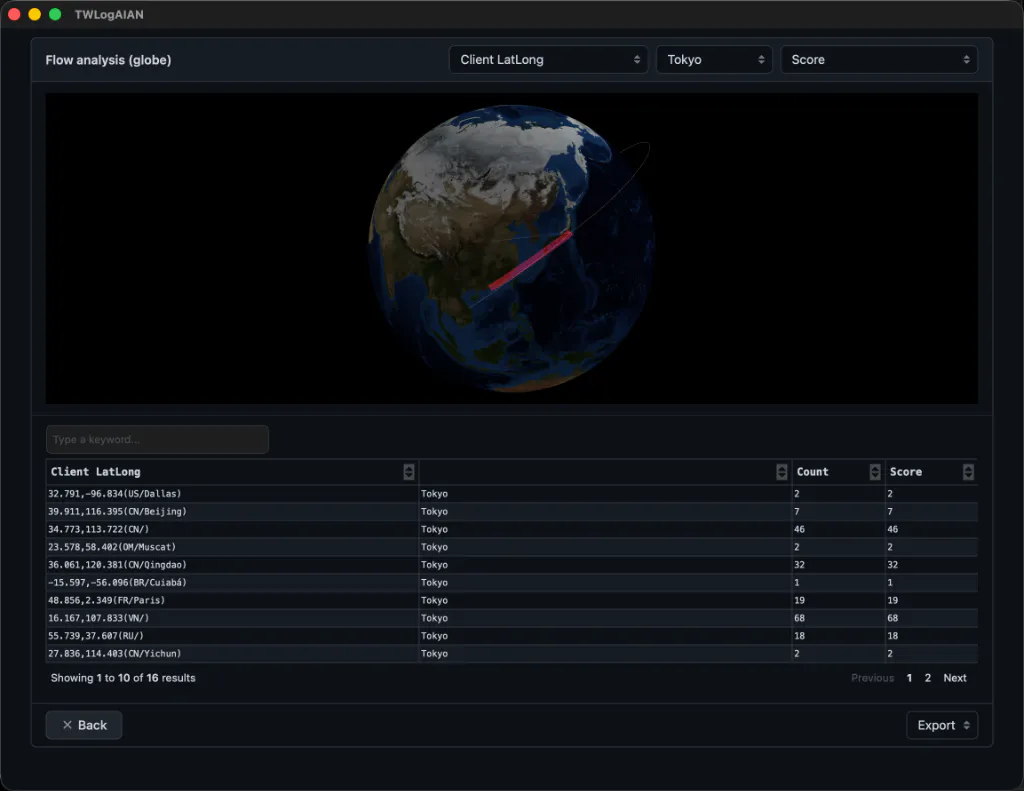The height and width of the screenshot is (791, 1024).
Task: Click Tokyo cell in the Paris row
Action: click(605, 600)
